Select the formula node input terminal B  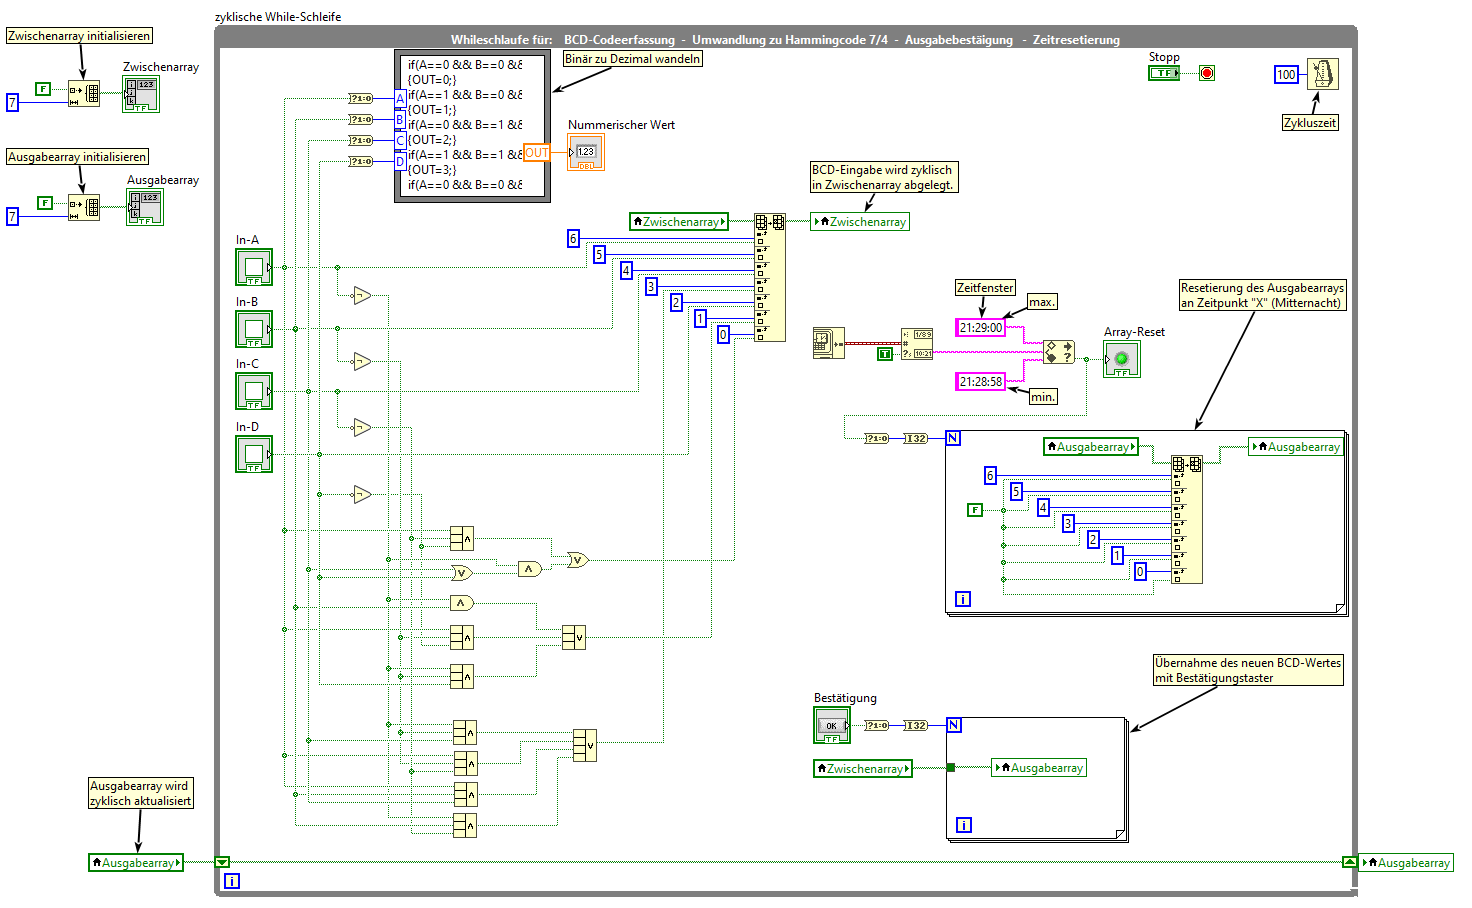coord(400,119)
